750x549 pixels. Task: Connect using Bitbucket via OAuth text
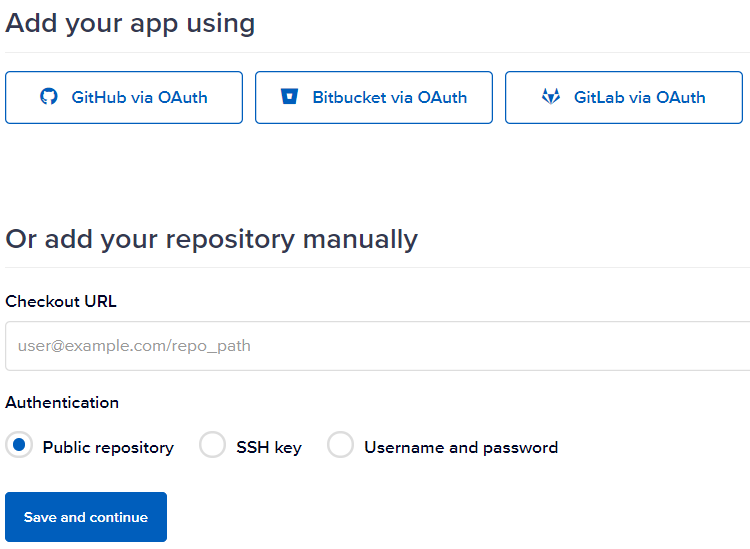390,98
